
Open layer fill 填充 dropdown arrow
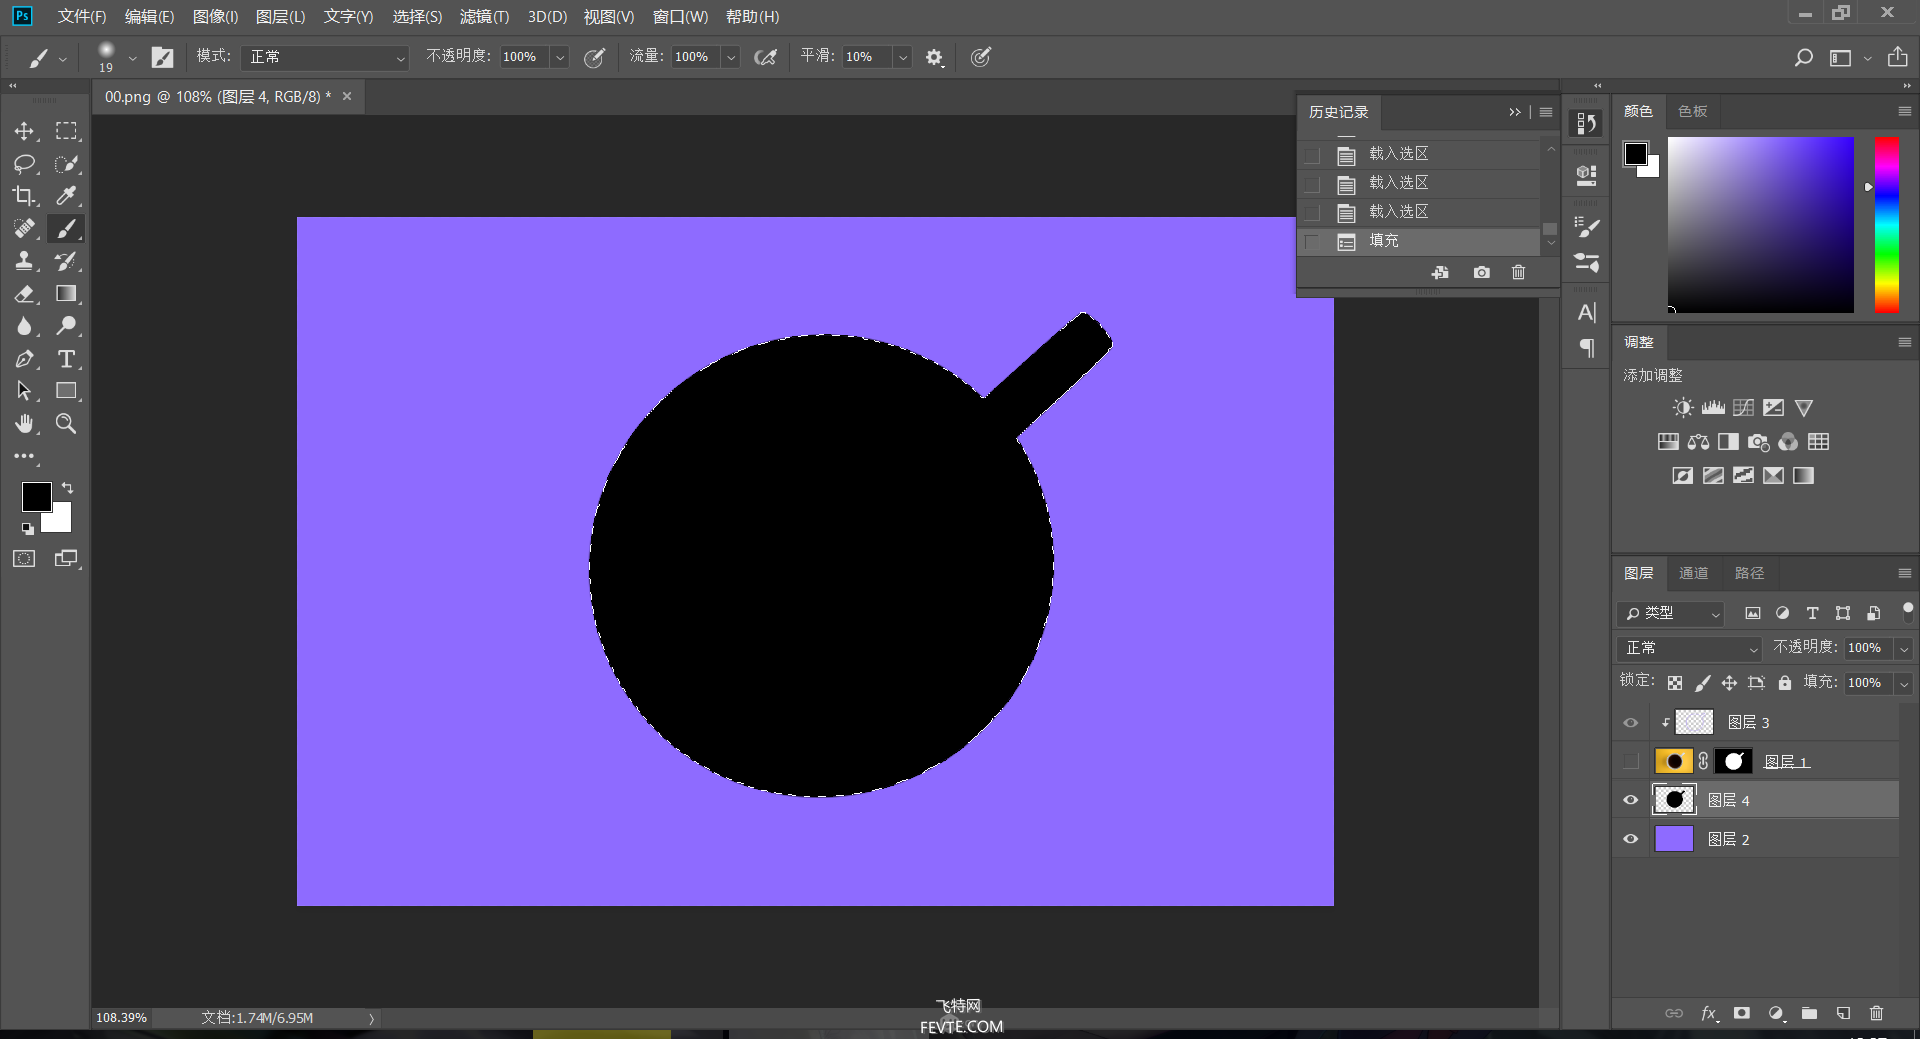(1904, 683)
